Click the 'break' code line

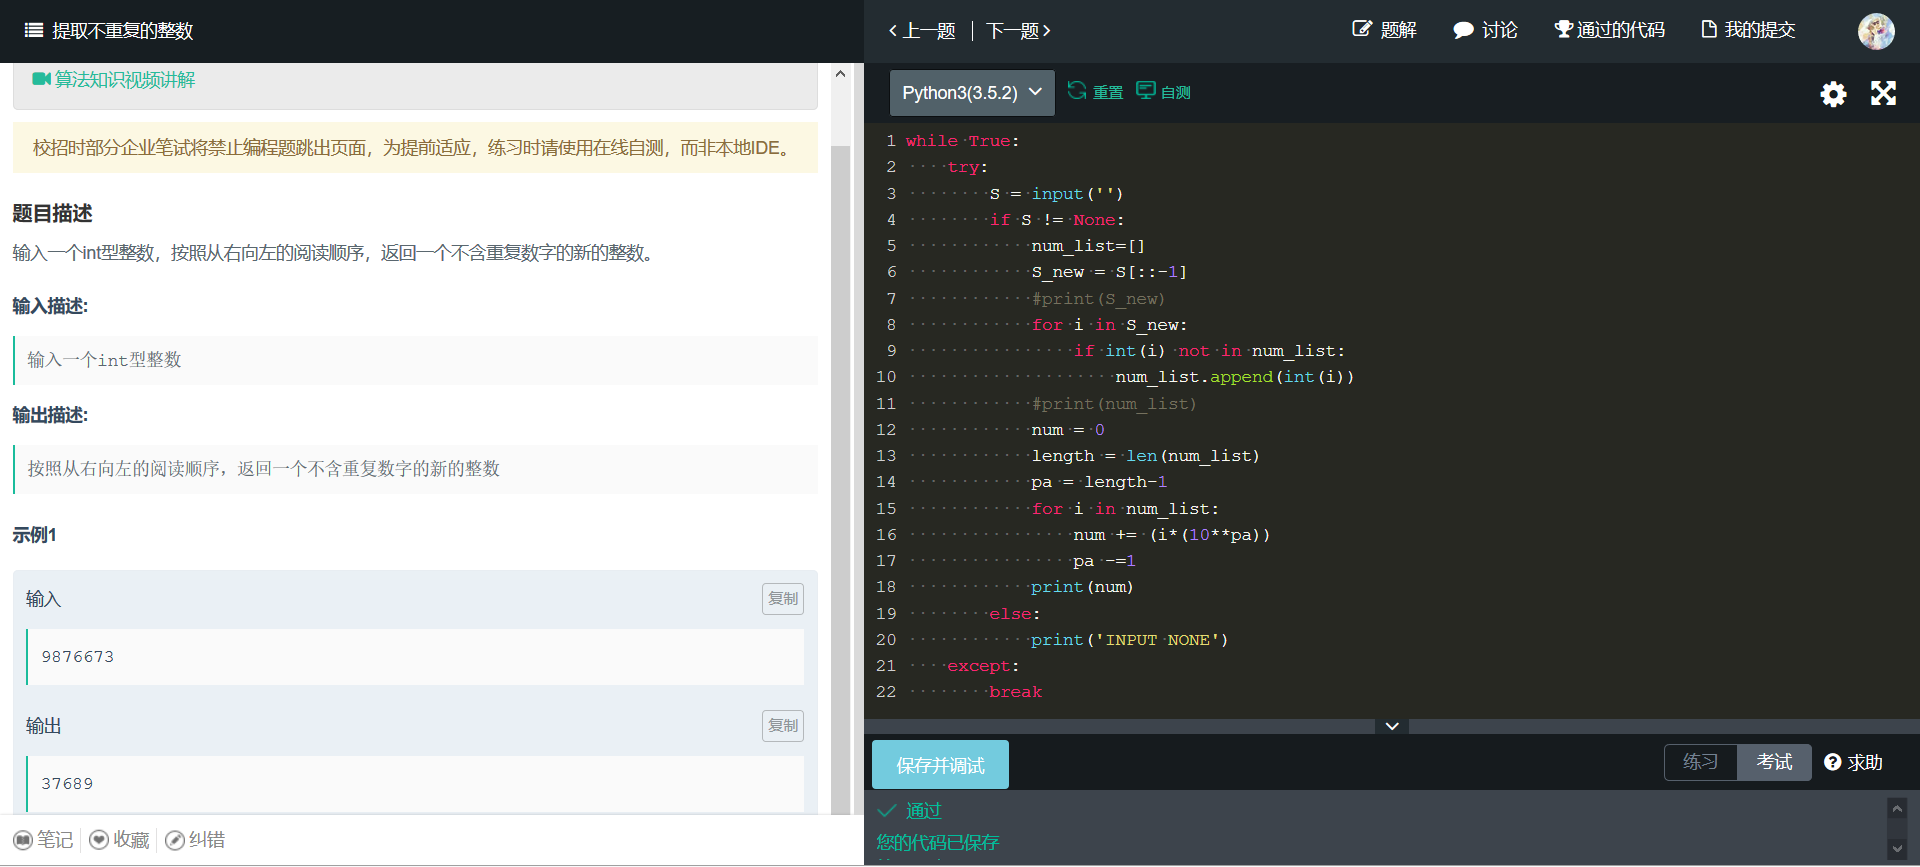(x=1015, y=692)
